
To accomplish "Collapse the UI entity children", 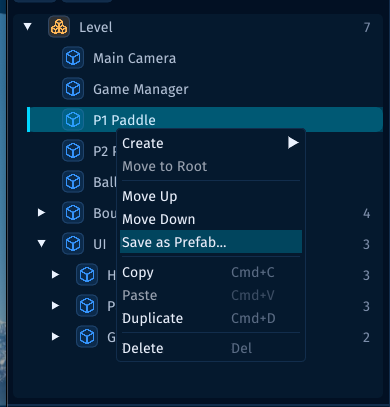I will [42, 243].
